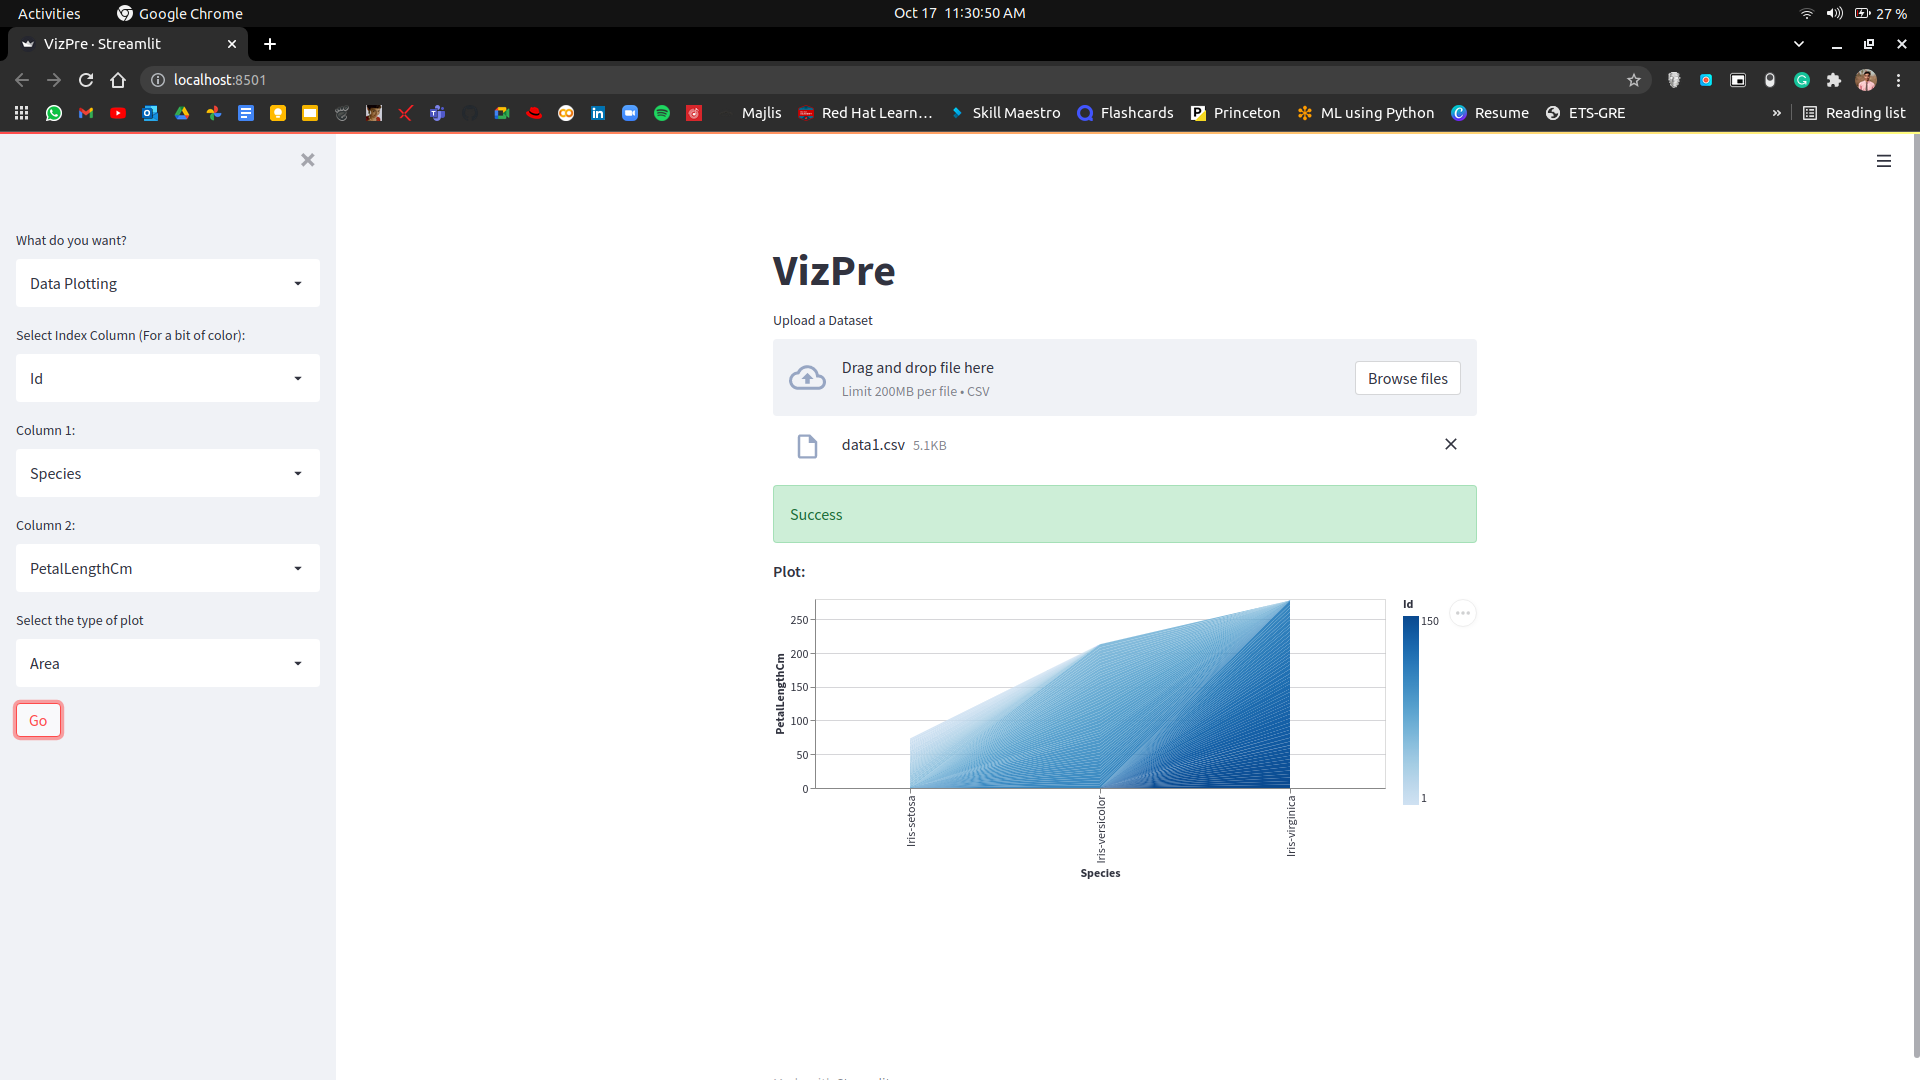
Task: Click the Chrome extensions puzzle icon
Action: (x=1834, y=80)
